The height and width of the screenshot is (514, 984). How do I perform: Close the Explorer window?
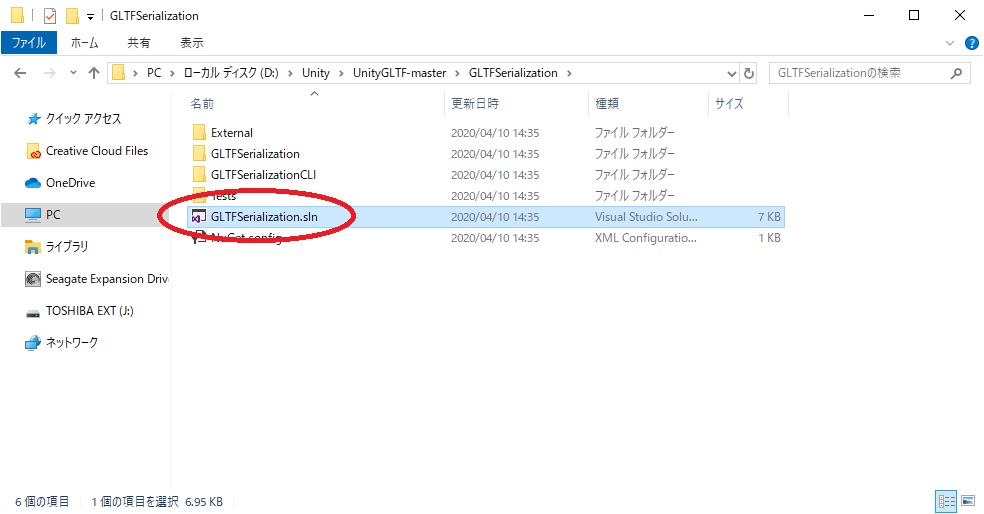(960, 16)
